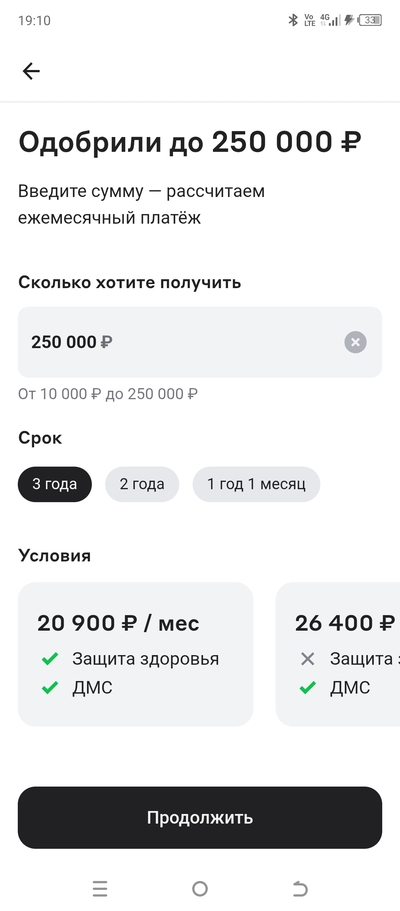Tap the Продолжить button
The width and height of the screenshot is (400, 911).
pos(200,817)
